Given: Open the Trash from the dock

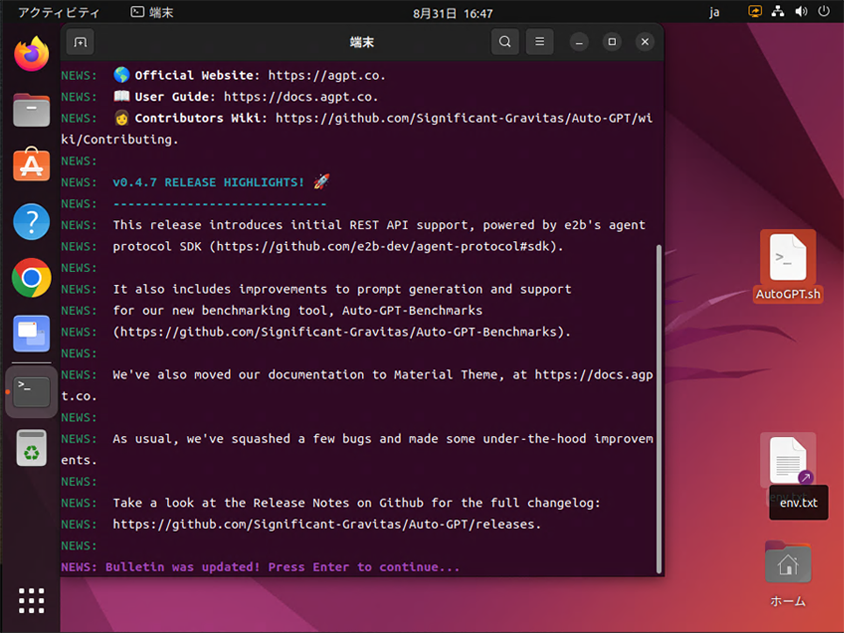Looking at the screenshot, I should pyautogui.click(x=32, y=449).
